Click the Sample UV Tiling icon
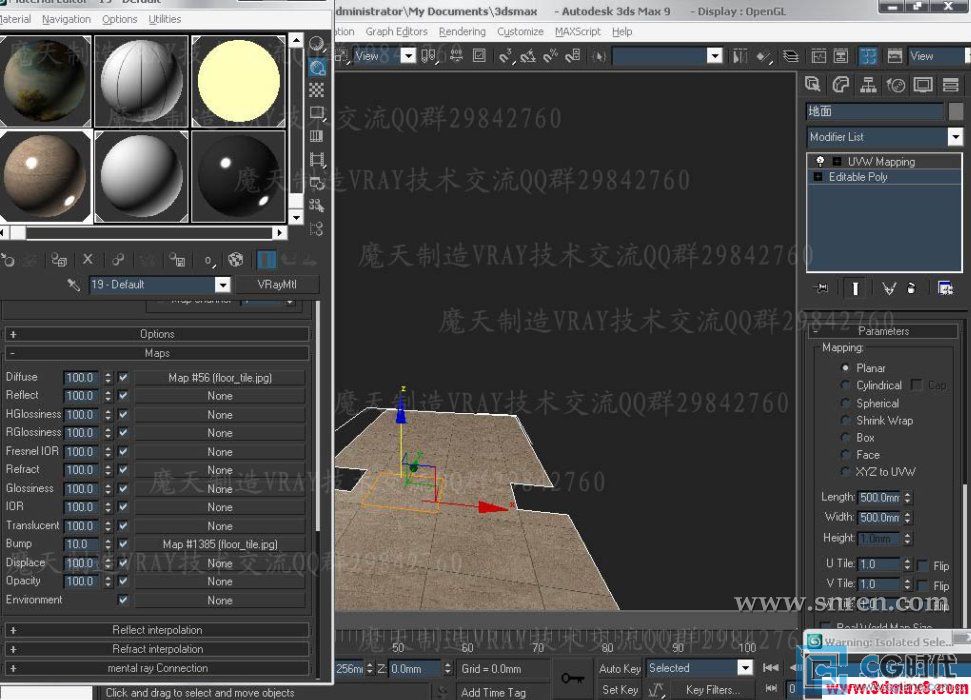This screenshot has width=971, height=700. 317,113
